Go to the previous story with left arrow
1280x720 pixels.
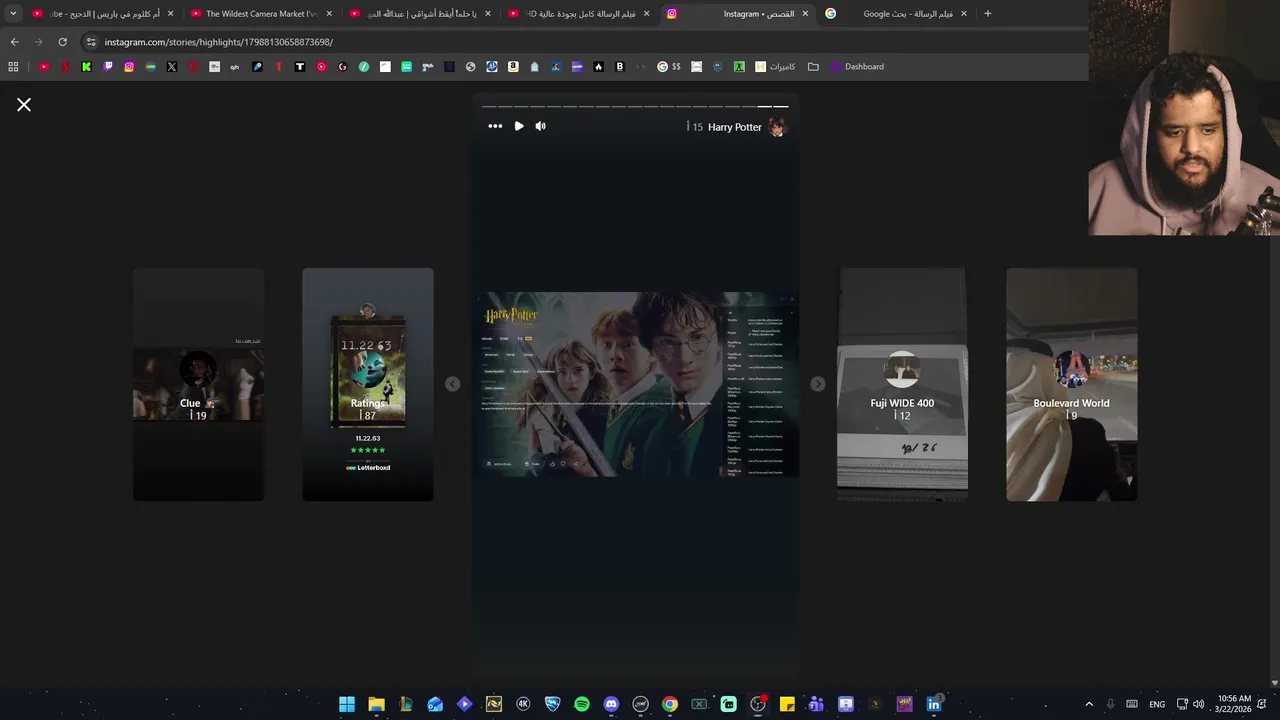[x=452, y=384]
